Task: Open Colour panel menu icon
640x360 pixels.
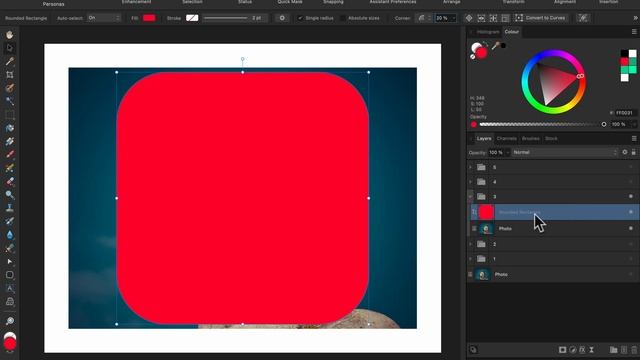Action: (634, 32)
